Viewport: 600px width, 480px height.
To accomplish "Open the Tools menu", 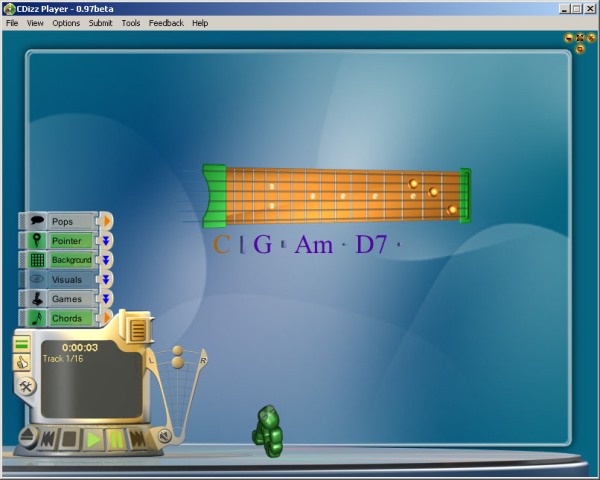I will 130,23.
